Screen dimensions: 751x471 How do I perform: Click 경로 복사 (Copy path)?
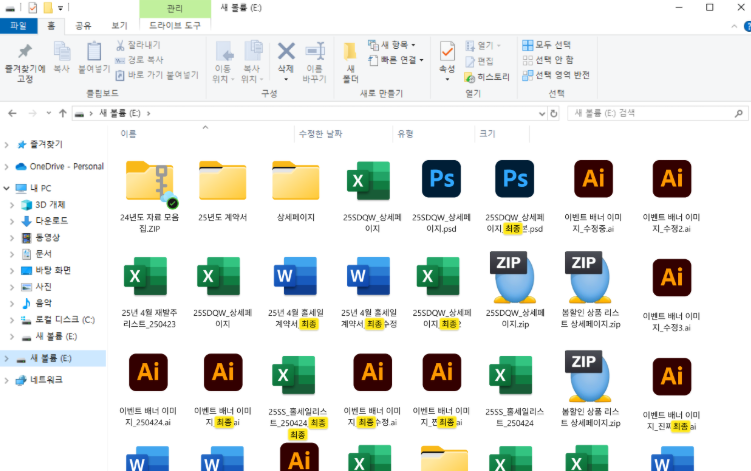click(x=139, y=60)
